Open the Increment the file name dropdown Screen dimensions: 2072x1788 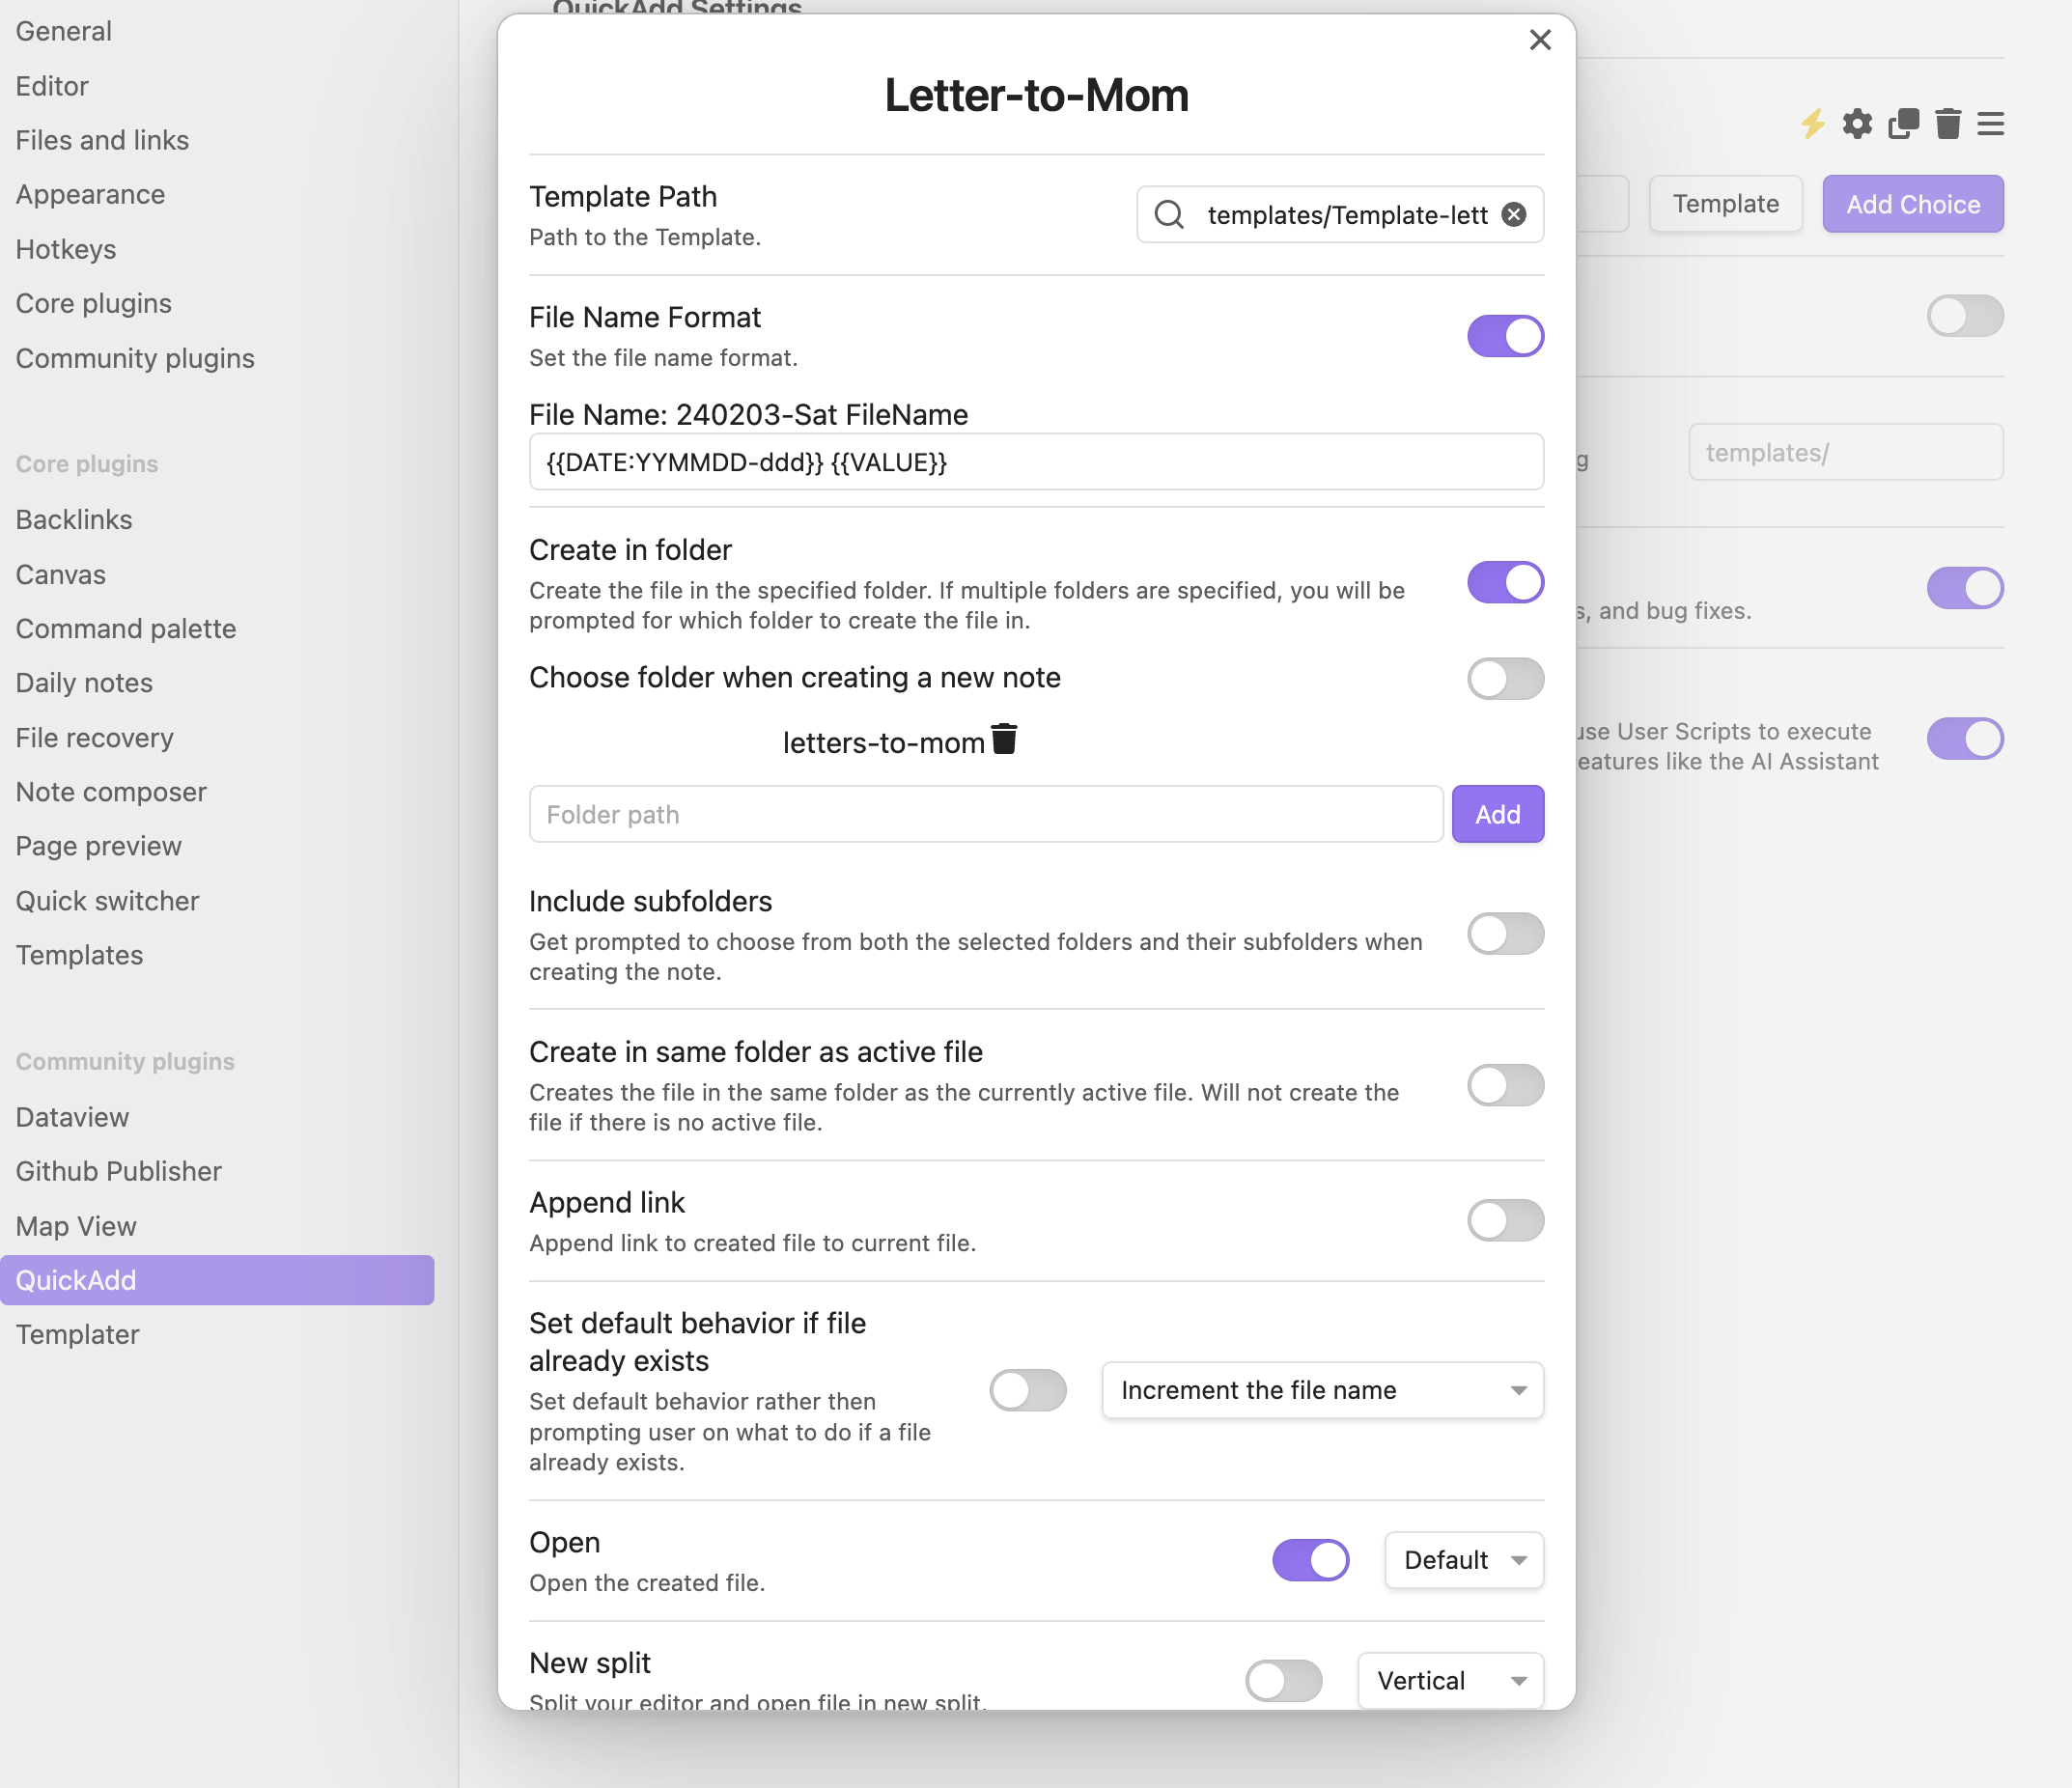[1322, 1390]
